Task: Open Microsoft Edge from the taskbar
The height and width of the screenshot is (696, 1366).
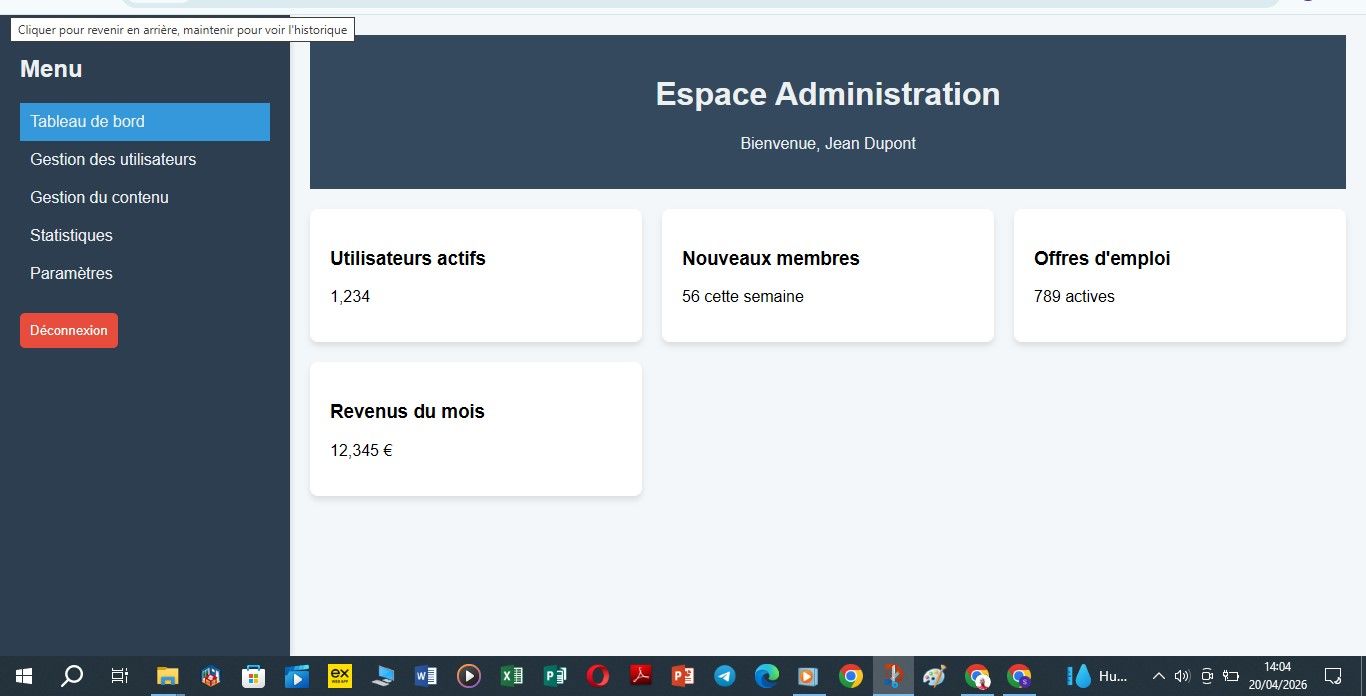Action: (x=767, y=676)
